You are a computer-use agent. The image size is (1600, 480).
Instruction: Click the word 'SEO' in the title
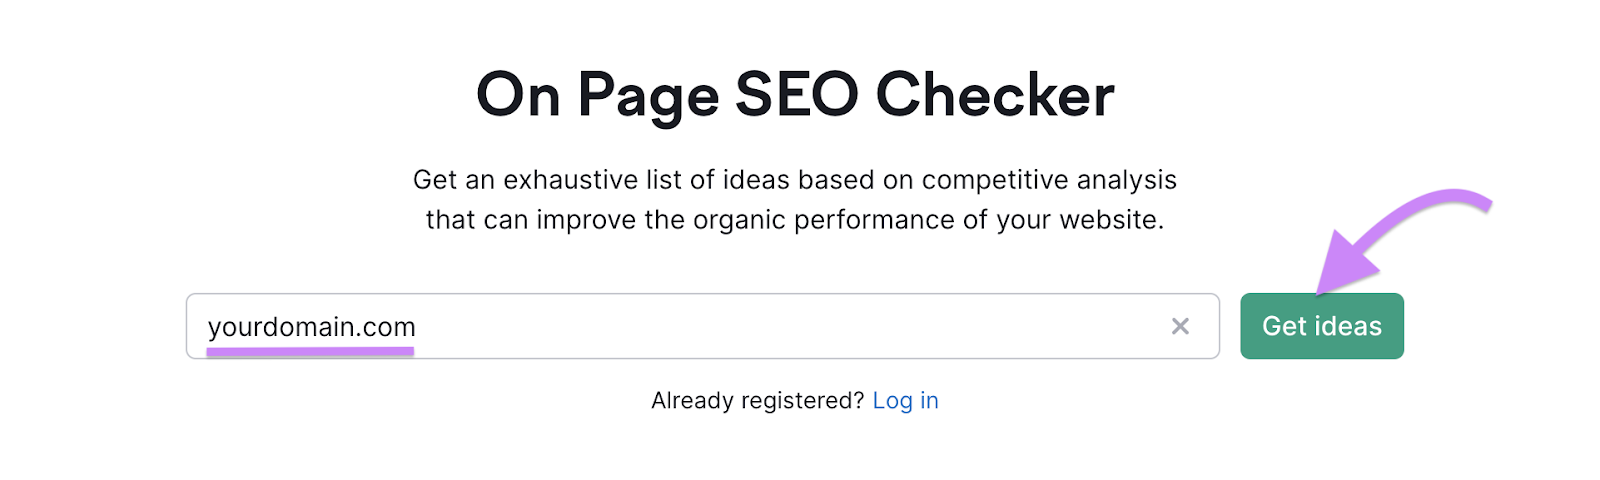pos(797,95)
